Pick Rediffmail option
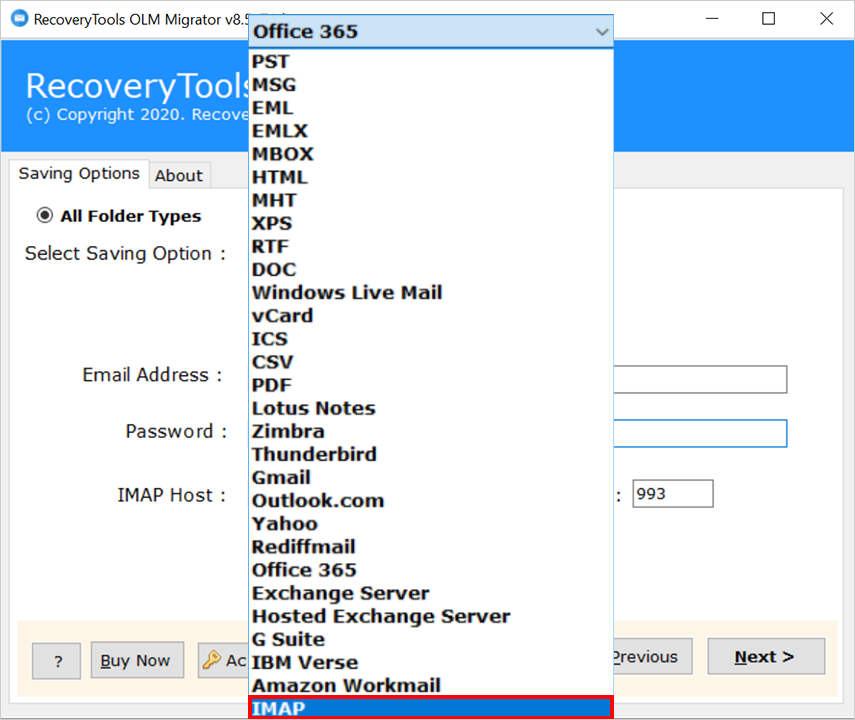 [431, 547]
